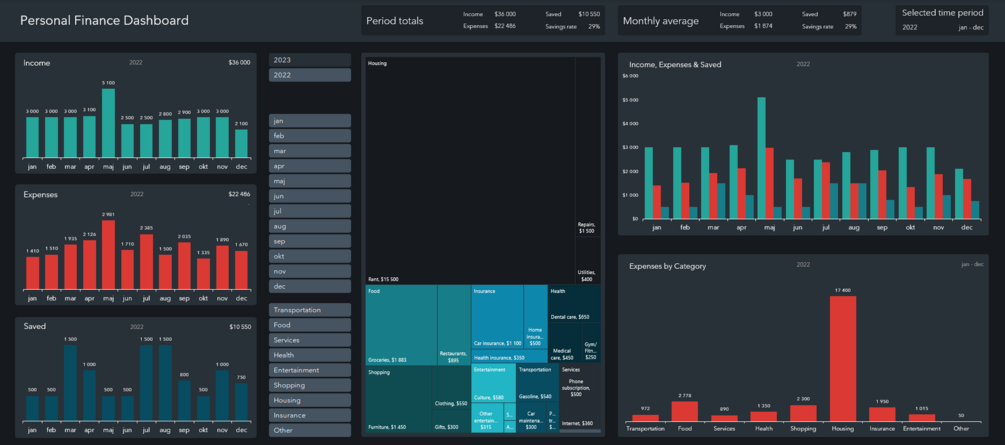Filter by apr month slicer
The image size is (1005, 445).
point(310,165)
